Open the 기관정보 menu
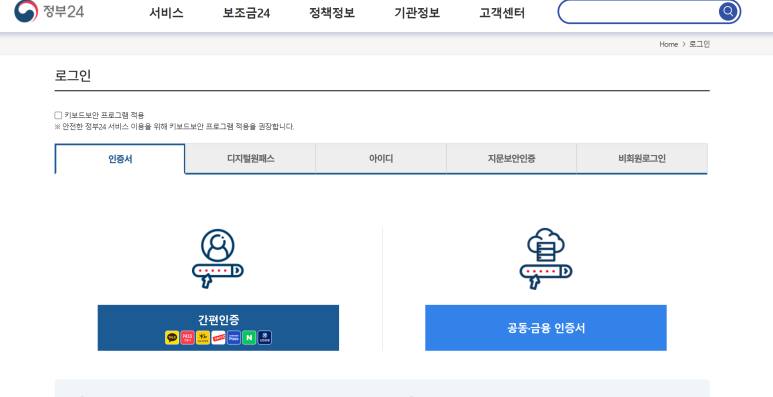 coord(417,13)
